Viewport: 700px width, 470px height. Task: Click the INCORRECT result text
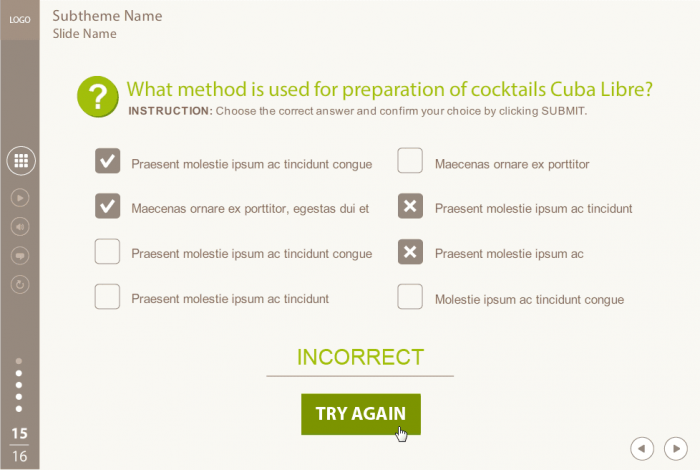(x=360, y=358)
